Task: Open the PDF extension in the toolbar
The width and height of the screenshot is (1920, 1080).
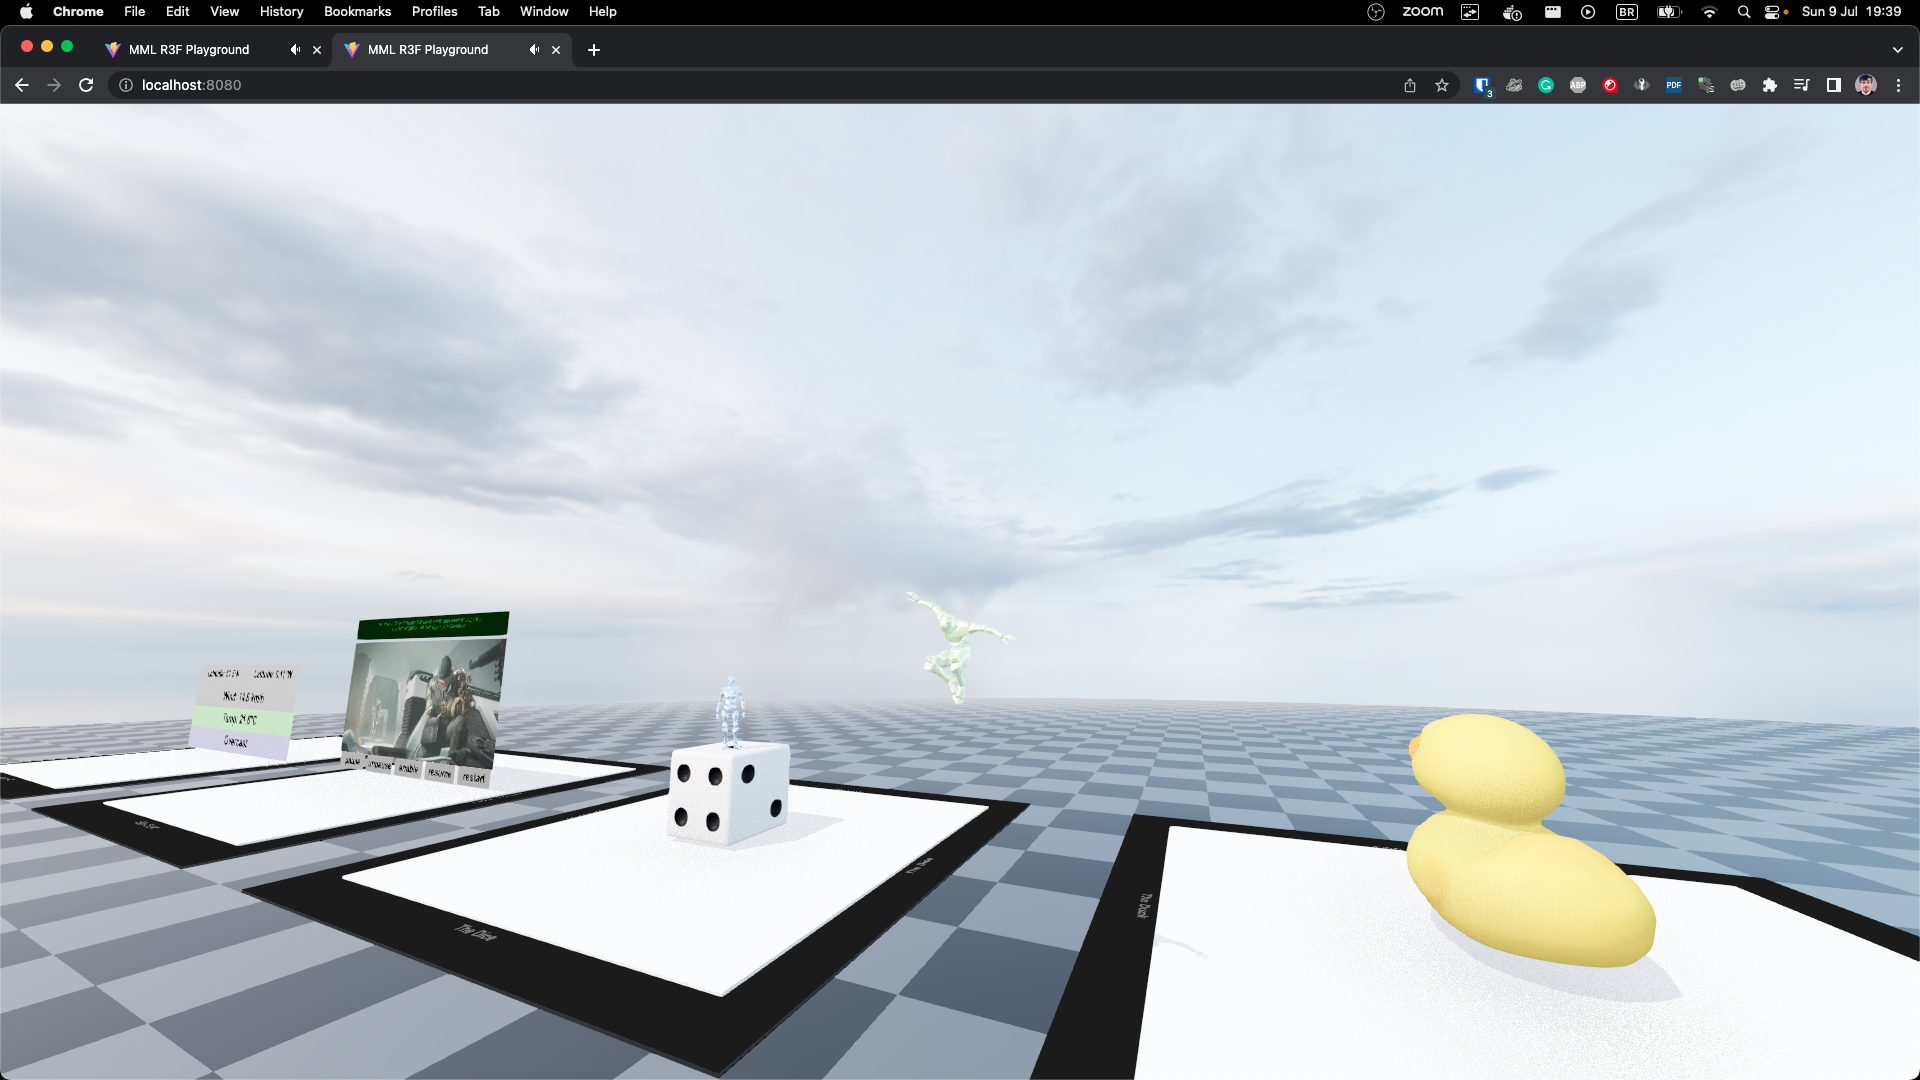Action: [1673, 85]
